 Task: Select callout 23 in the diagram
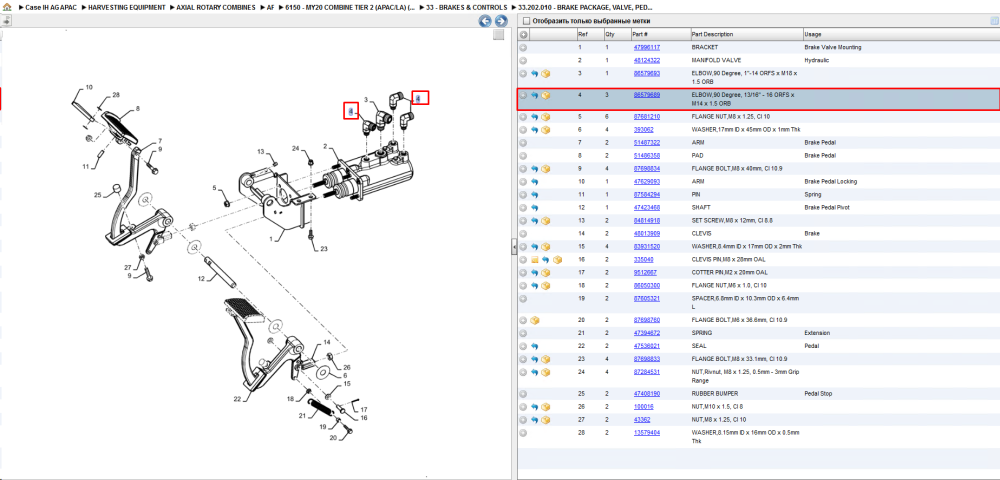click(x=323, y=249)
